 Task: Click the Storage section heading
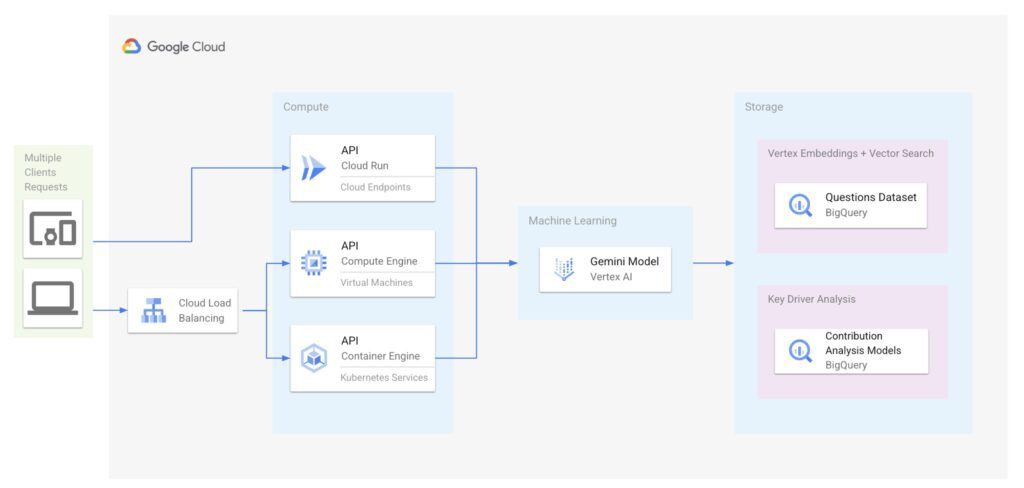[x=764, y=107]
